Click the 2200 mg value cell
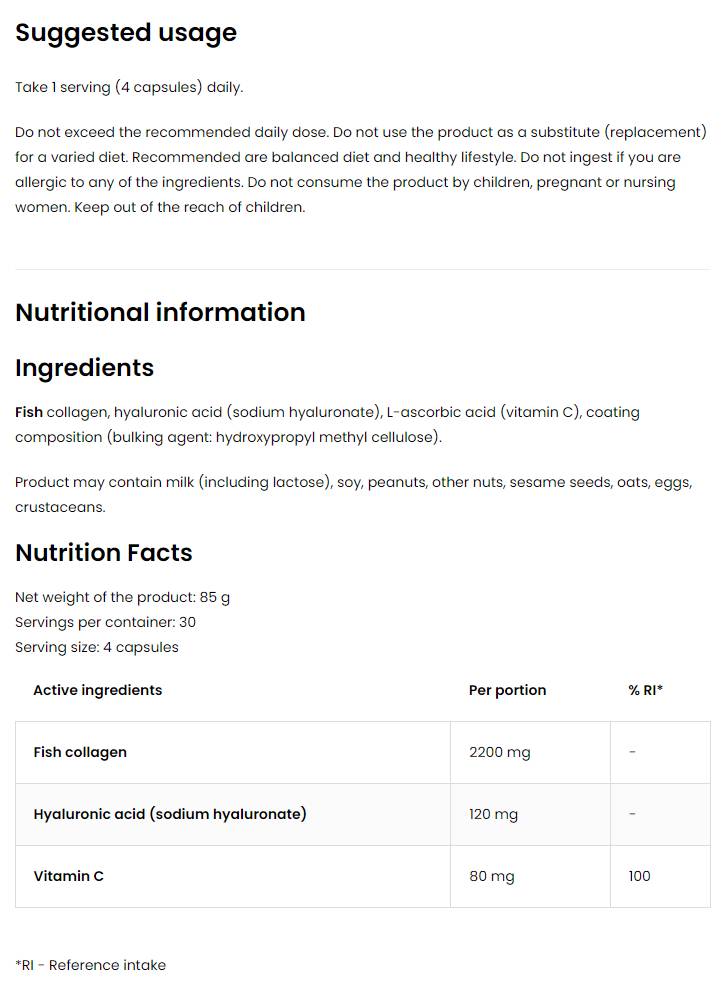Image resolution: width=724 pixels, height=992 pixels. coord(499,752)
